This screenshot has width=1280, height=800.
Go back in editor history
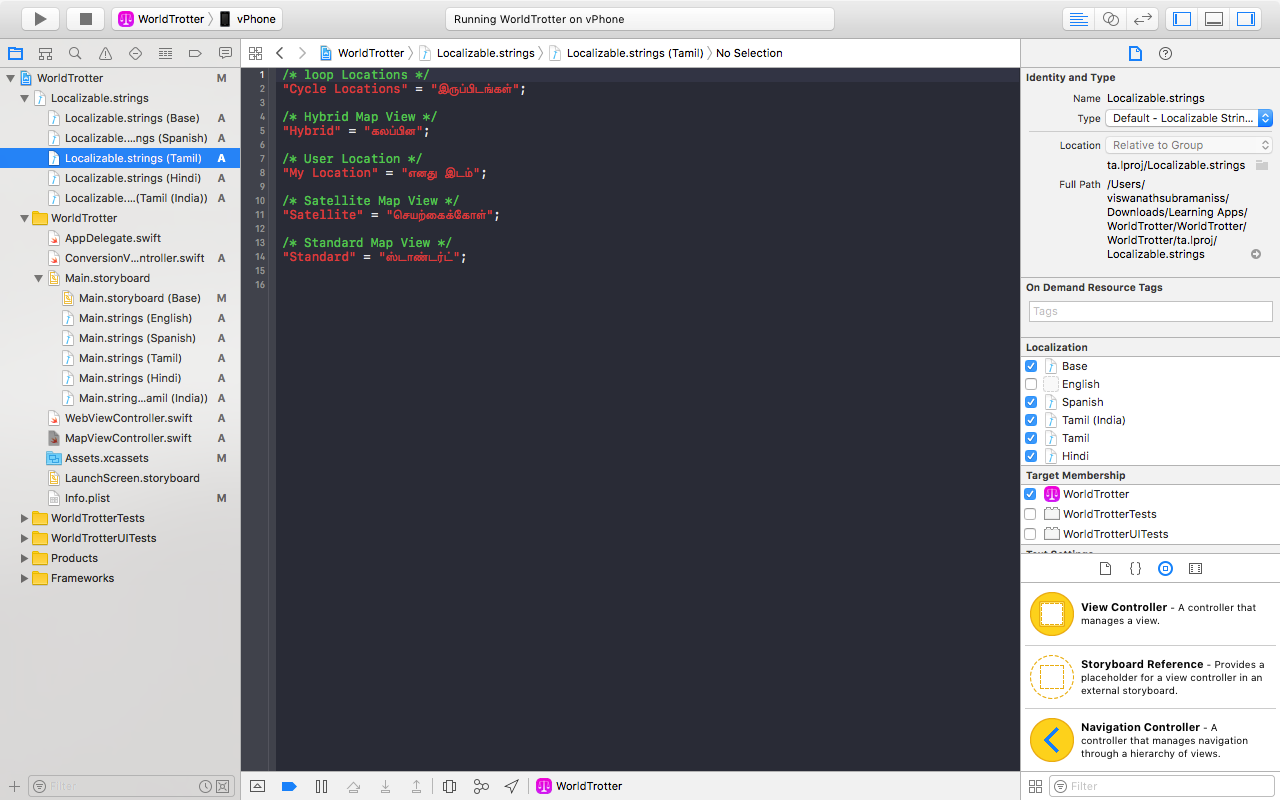click(279, 53)
